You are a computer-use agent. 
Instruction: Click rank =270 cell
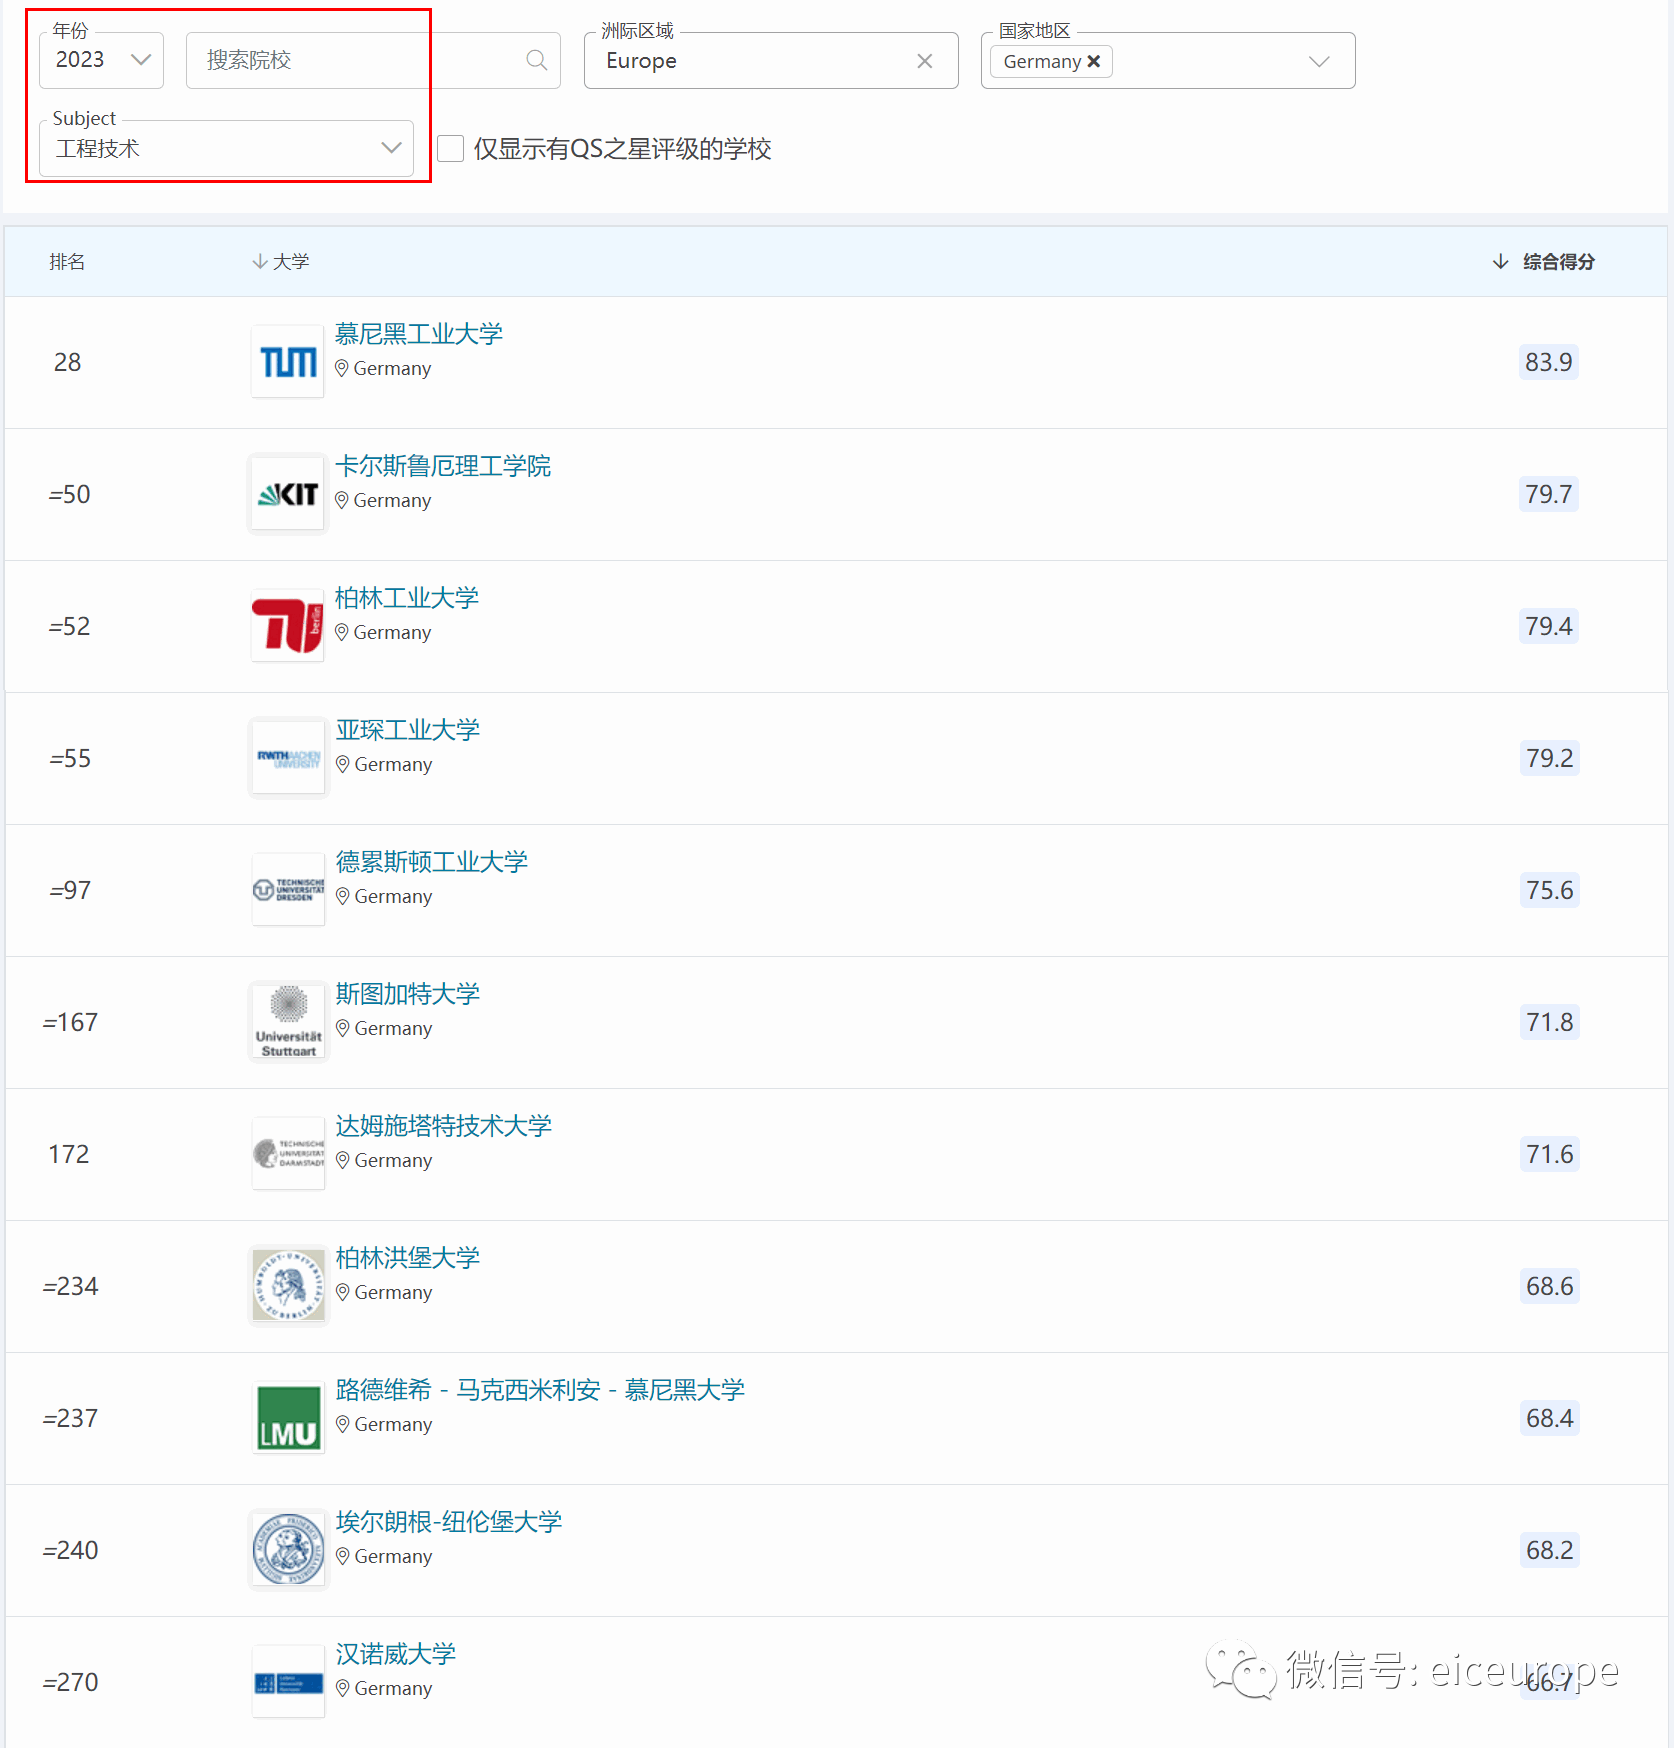(x=70, y=1682)
